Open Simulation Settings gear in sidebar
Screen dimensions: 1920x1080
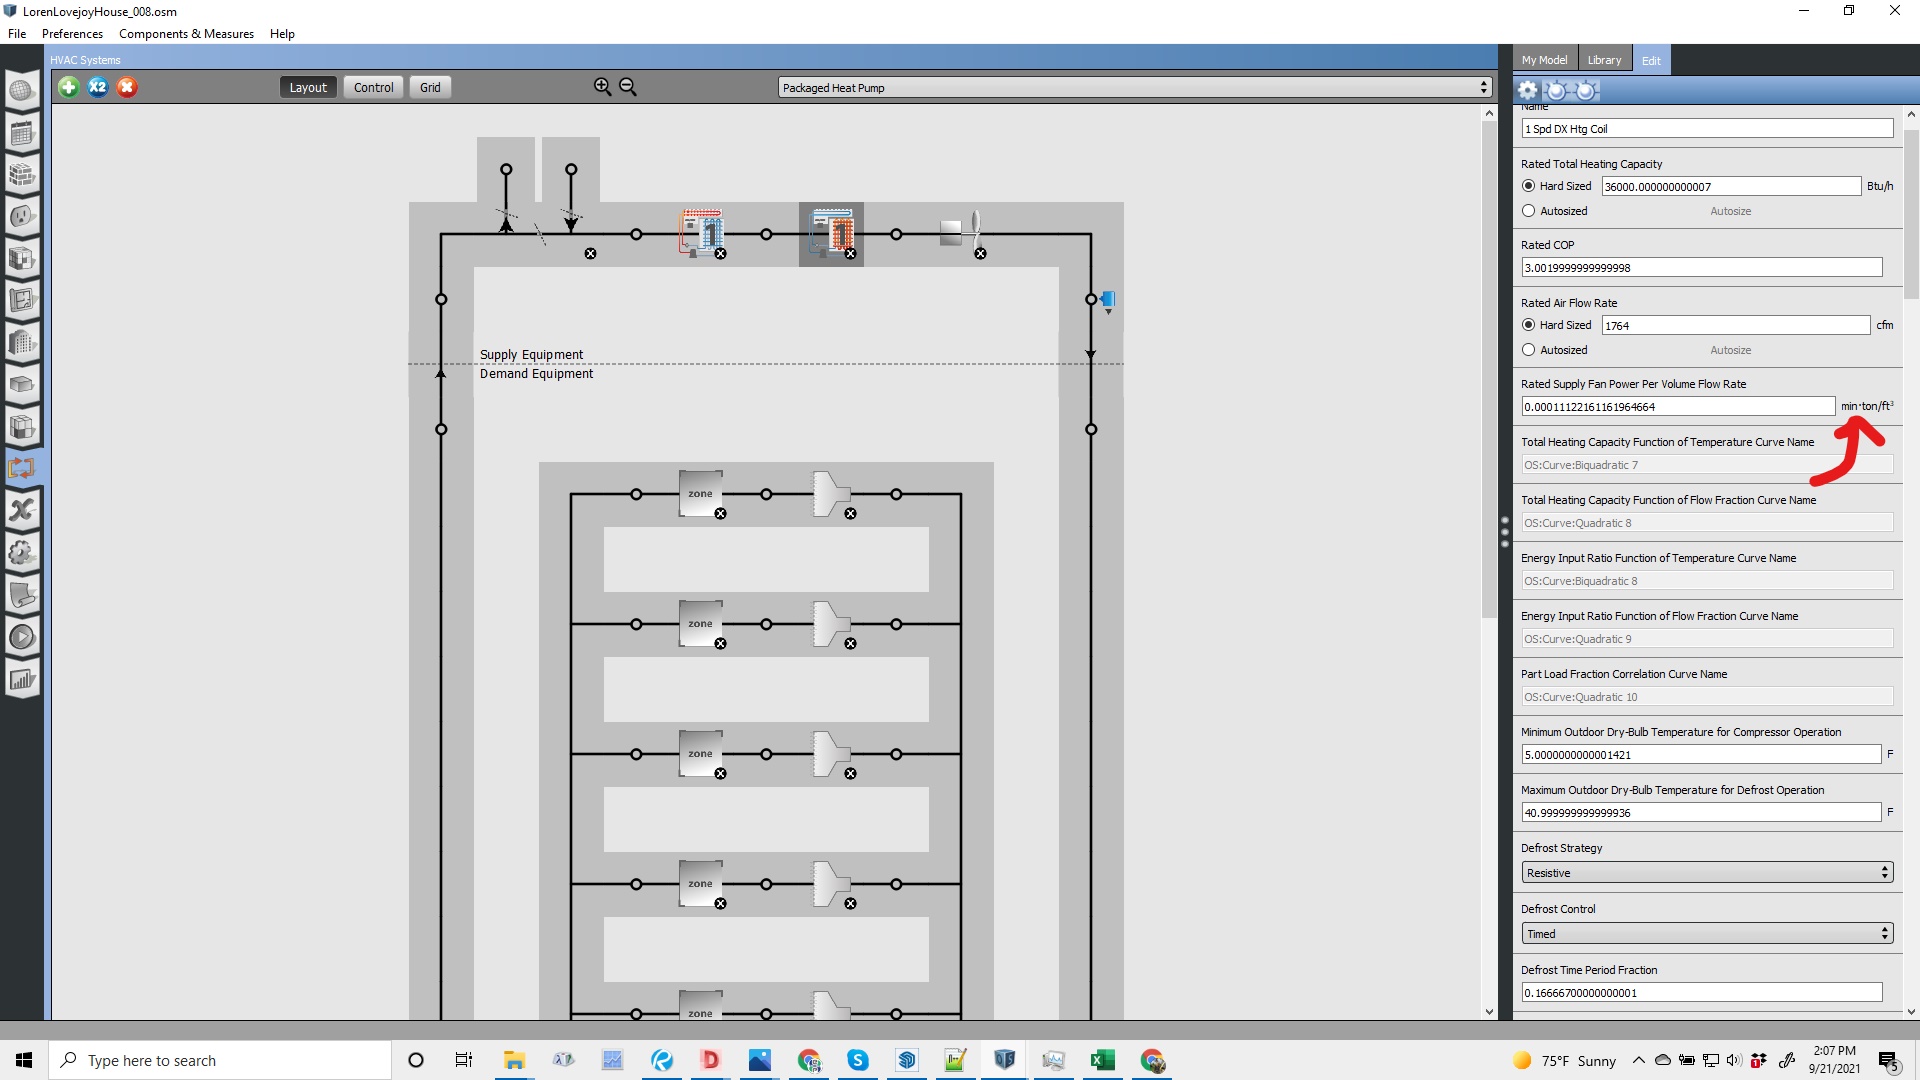click(x=22, y=553)
